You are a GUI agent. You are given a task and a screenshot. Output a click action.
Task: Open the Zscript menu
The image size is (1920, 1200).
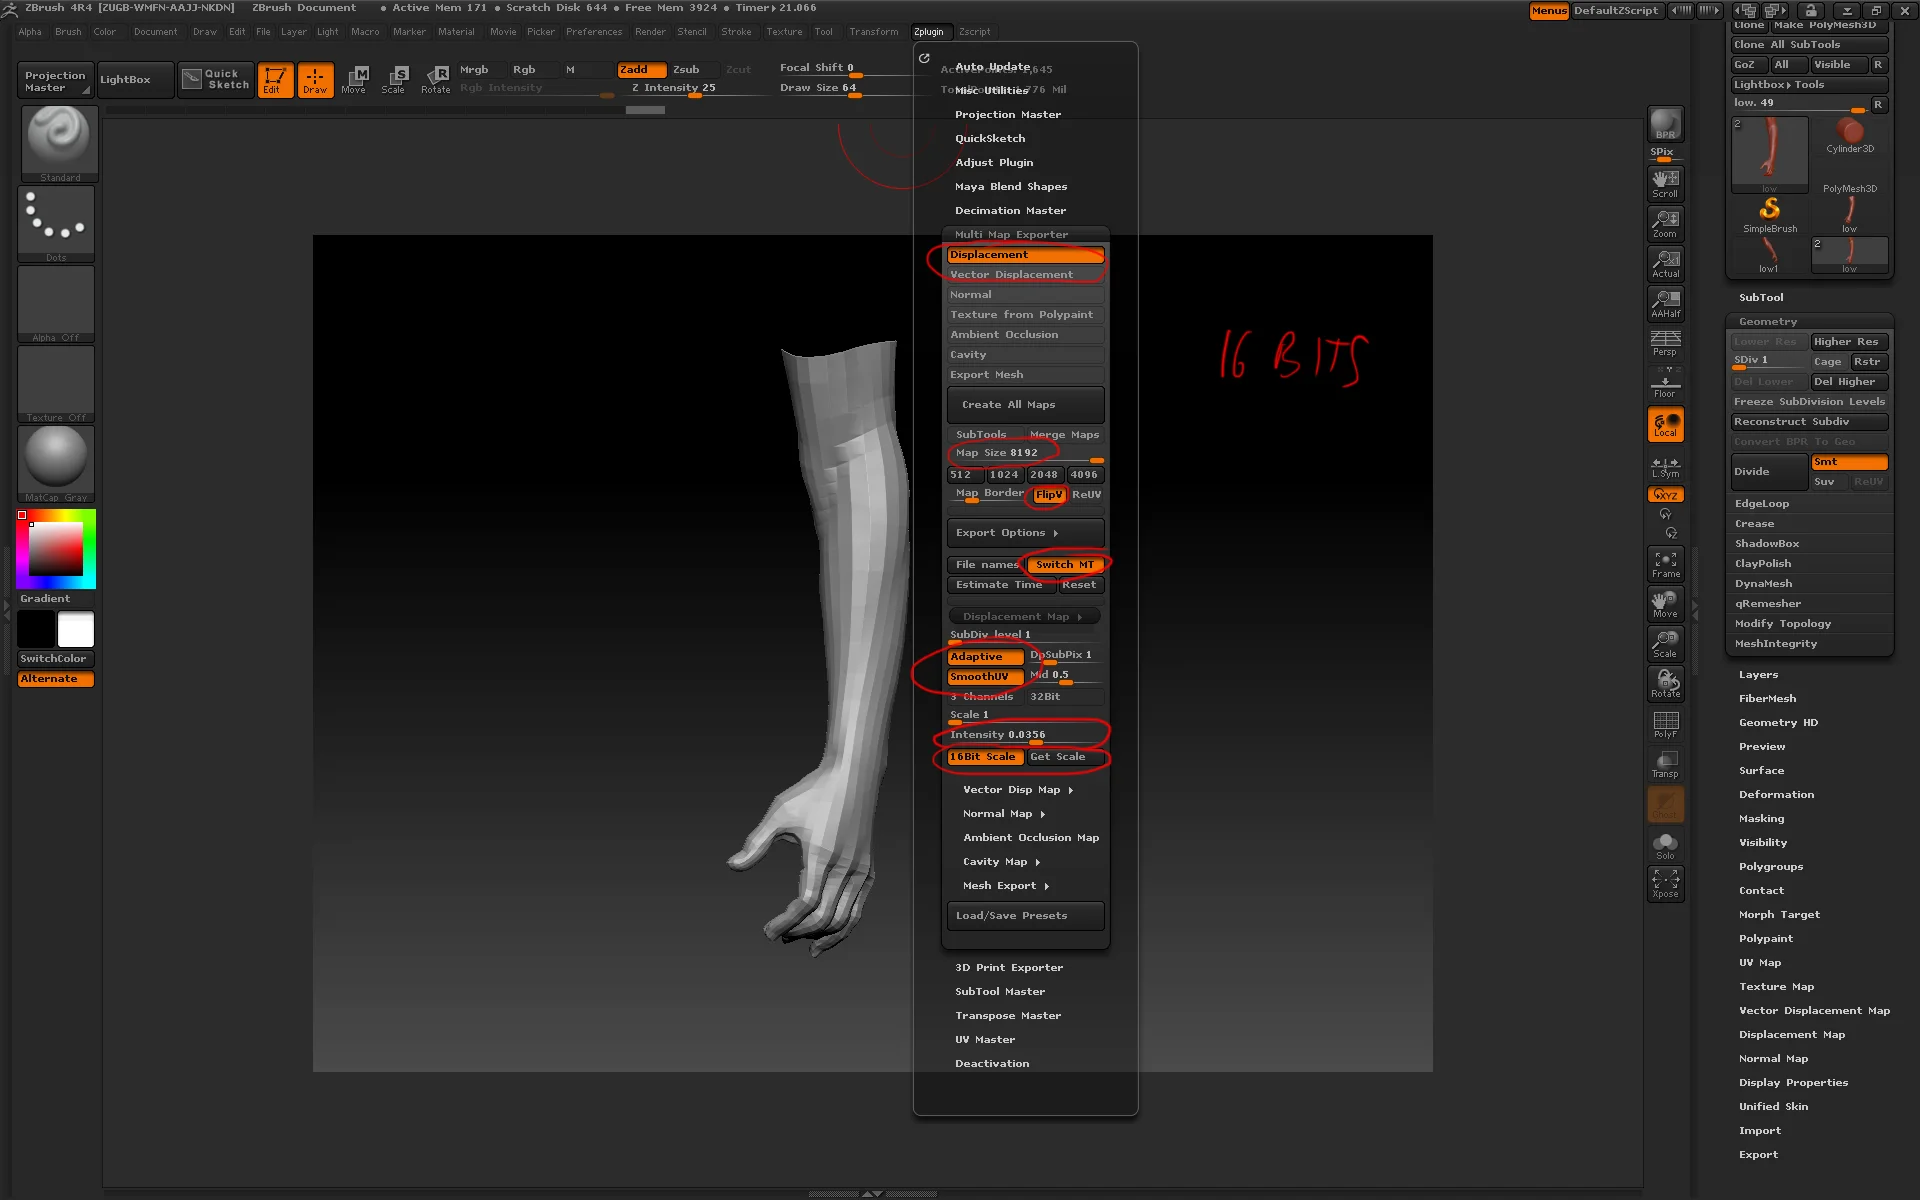[x=974, y=31]
